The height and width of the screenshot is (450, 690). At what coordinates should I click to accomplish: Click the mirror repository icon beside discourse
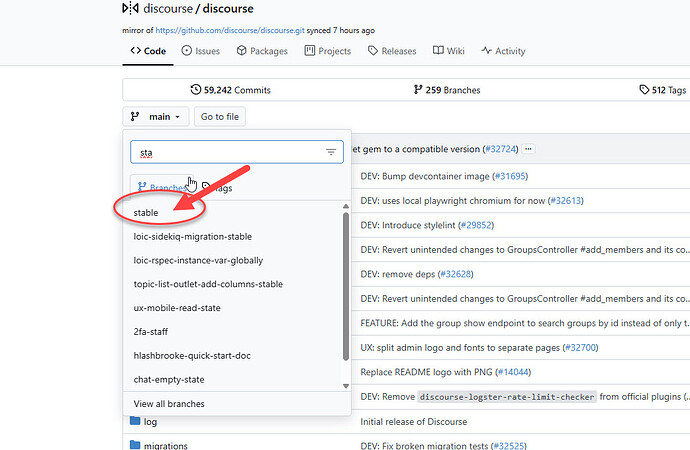[x=130, y=9]
